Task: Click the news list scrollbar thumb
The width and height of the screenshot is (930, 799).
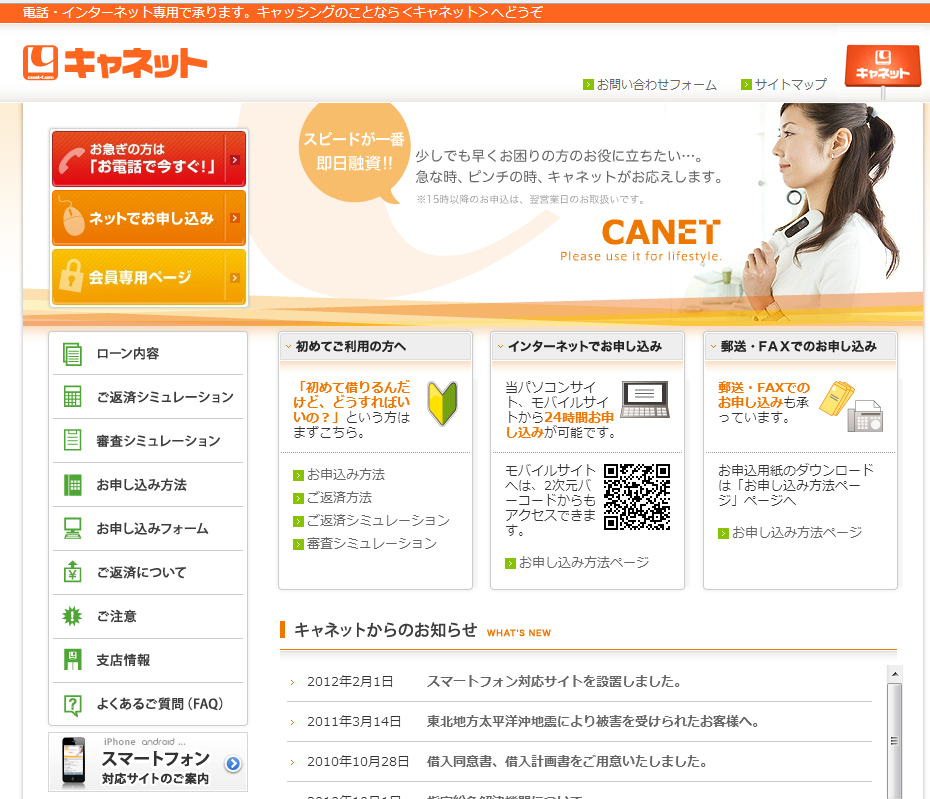Action: [895, 741]
